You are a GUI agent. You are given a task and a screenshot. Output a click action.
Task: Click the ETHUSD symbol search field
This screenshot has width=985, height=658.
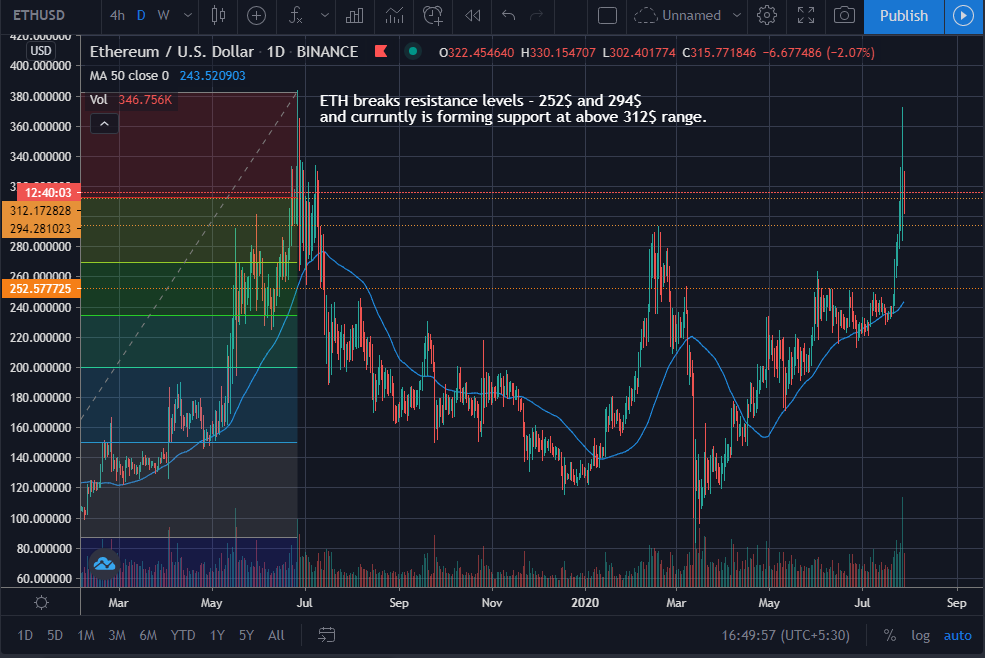coord(40,15)
